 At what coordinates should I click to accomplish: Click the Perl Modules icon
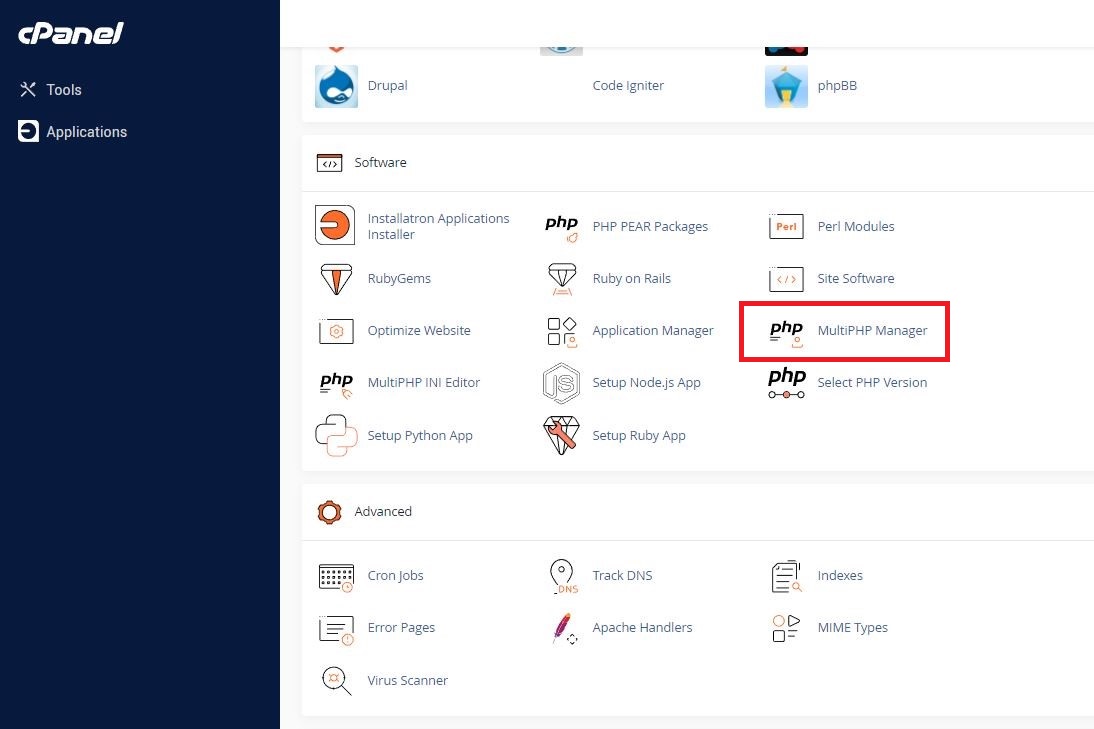coord(786,226)
